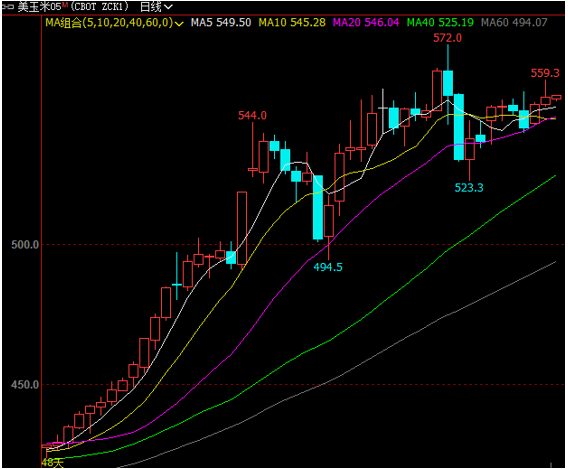Click the (CBOT ZCK1) contract code
The height and width of the screenshot is (469, 568).
[x=99, y=7]
